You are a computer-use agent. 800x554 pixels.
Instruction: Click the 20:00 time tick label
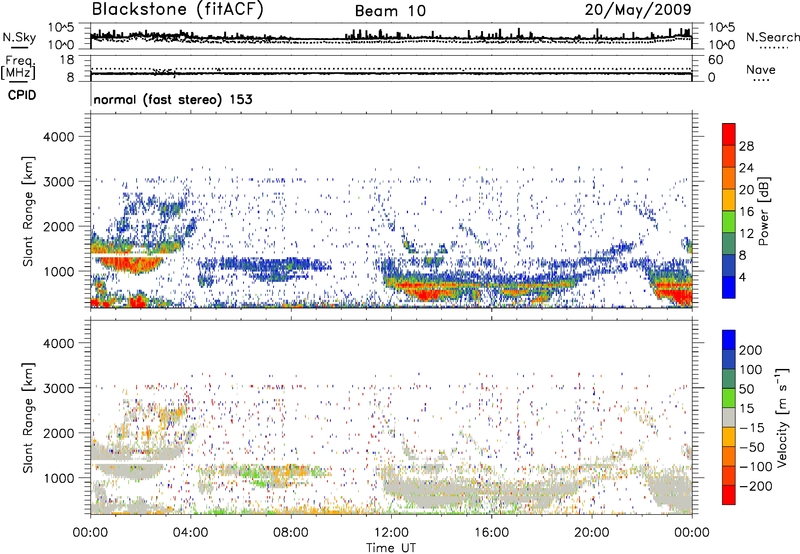pyautogui.click(x=591, y=533)
